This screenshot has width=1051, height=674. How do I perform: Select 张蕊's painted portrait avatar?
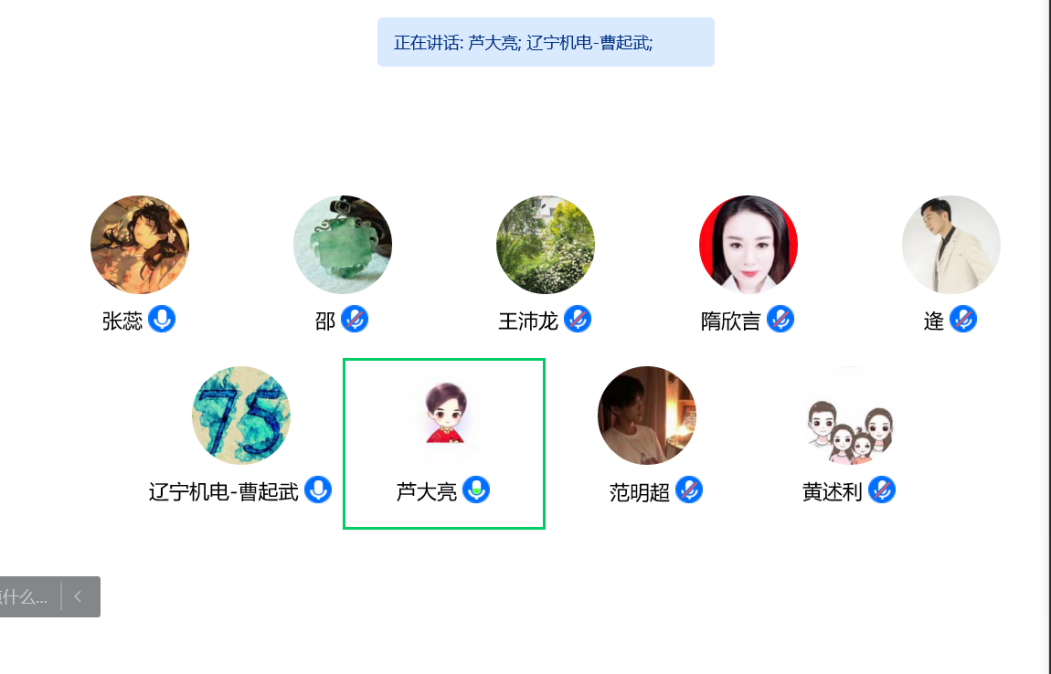(x=139, y=245)
